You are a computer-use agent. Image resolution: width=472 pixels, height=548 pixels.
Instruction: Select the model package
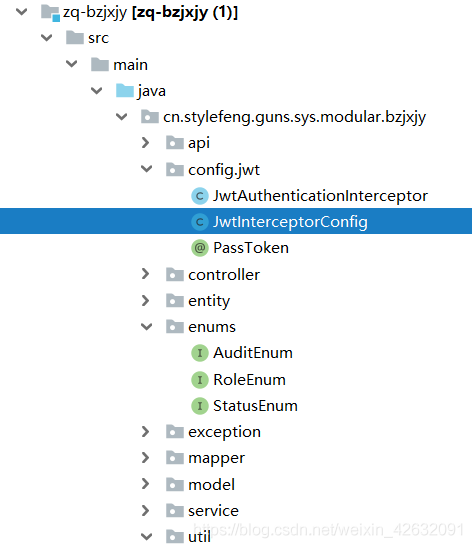[211, 485]
